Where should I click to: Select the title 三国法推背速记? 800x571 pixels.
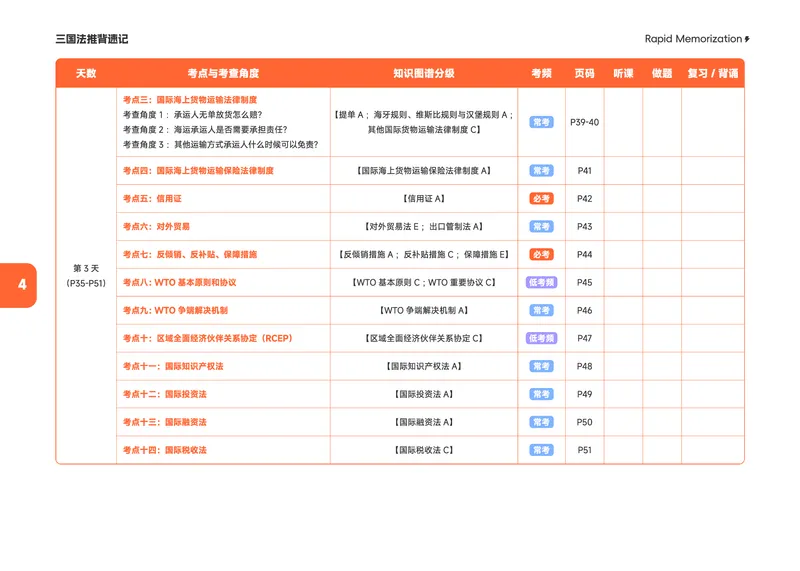click(x=92, y=39)
